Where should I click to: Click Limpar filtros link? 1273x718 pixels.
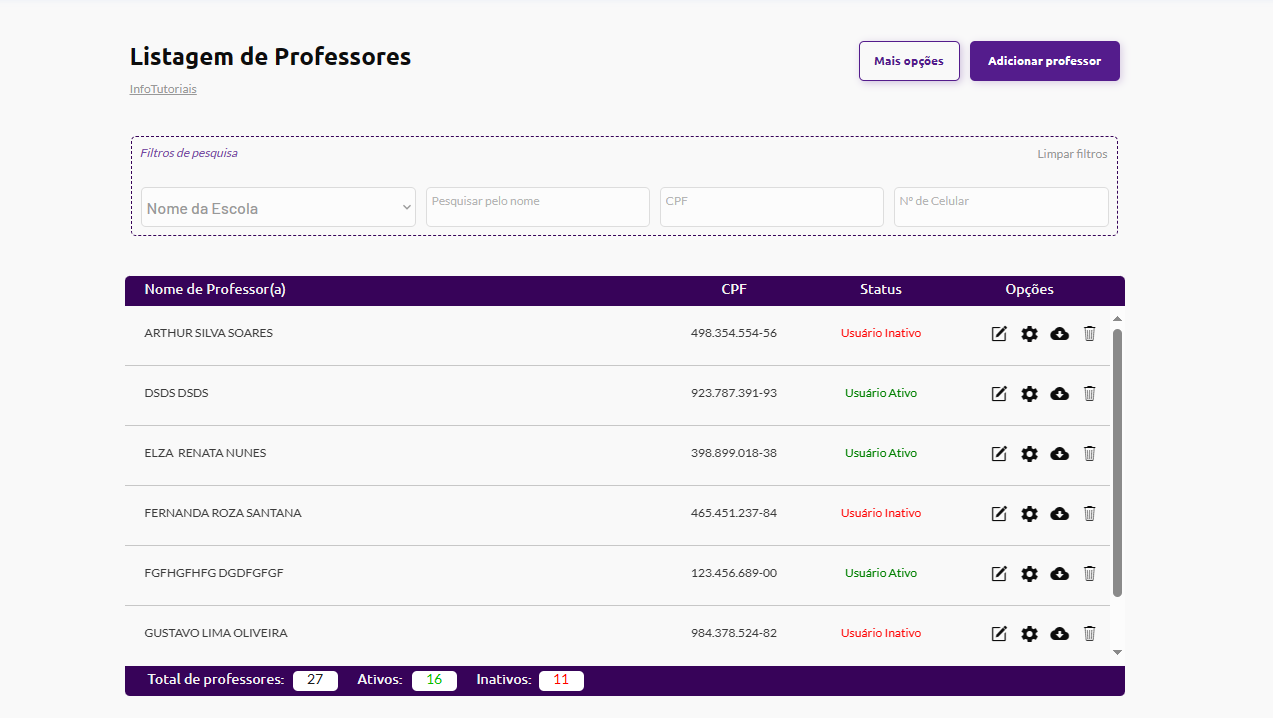click(x=1072, y=154)
